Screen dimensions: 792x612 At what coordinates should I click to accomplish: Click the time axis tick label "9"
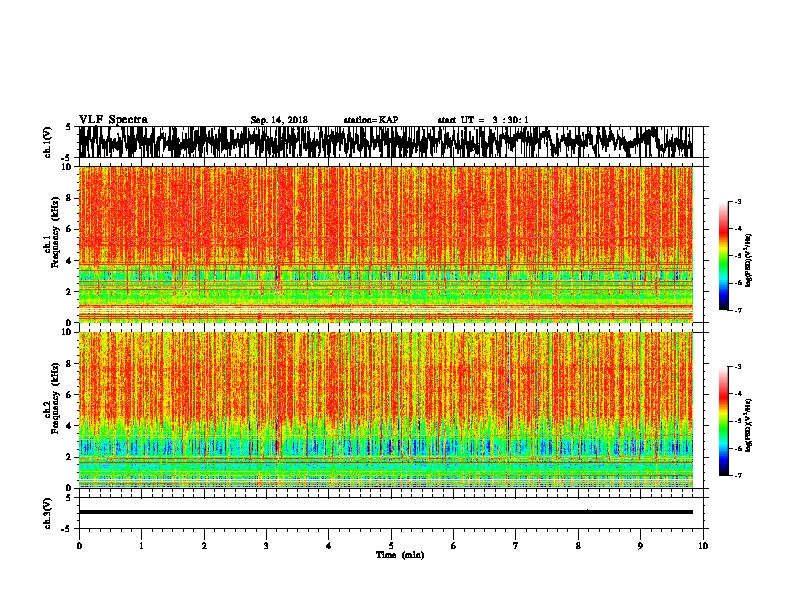coord(640,546)
